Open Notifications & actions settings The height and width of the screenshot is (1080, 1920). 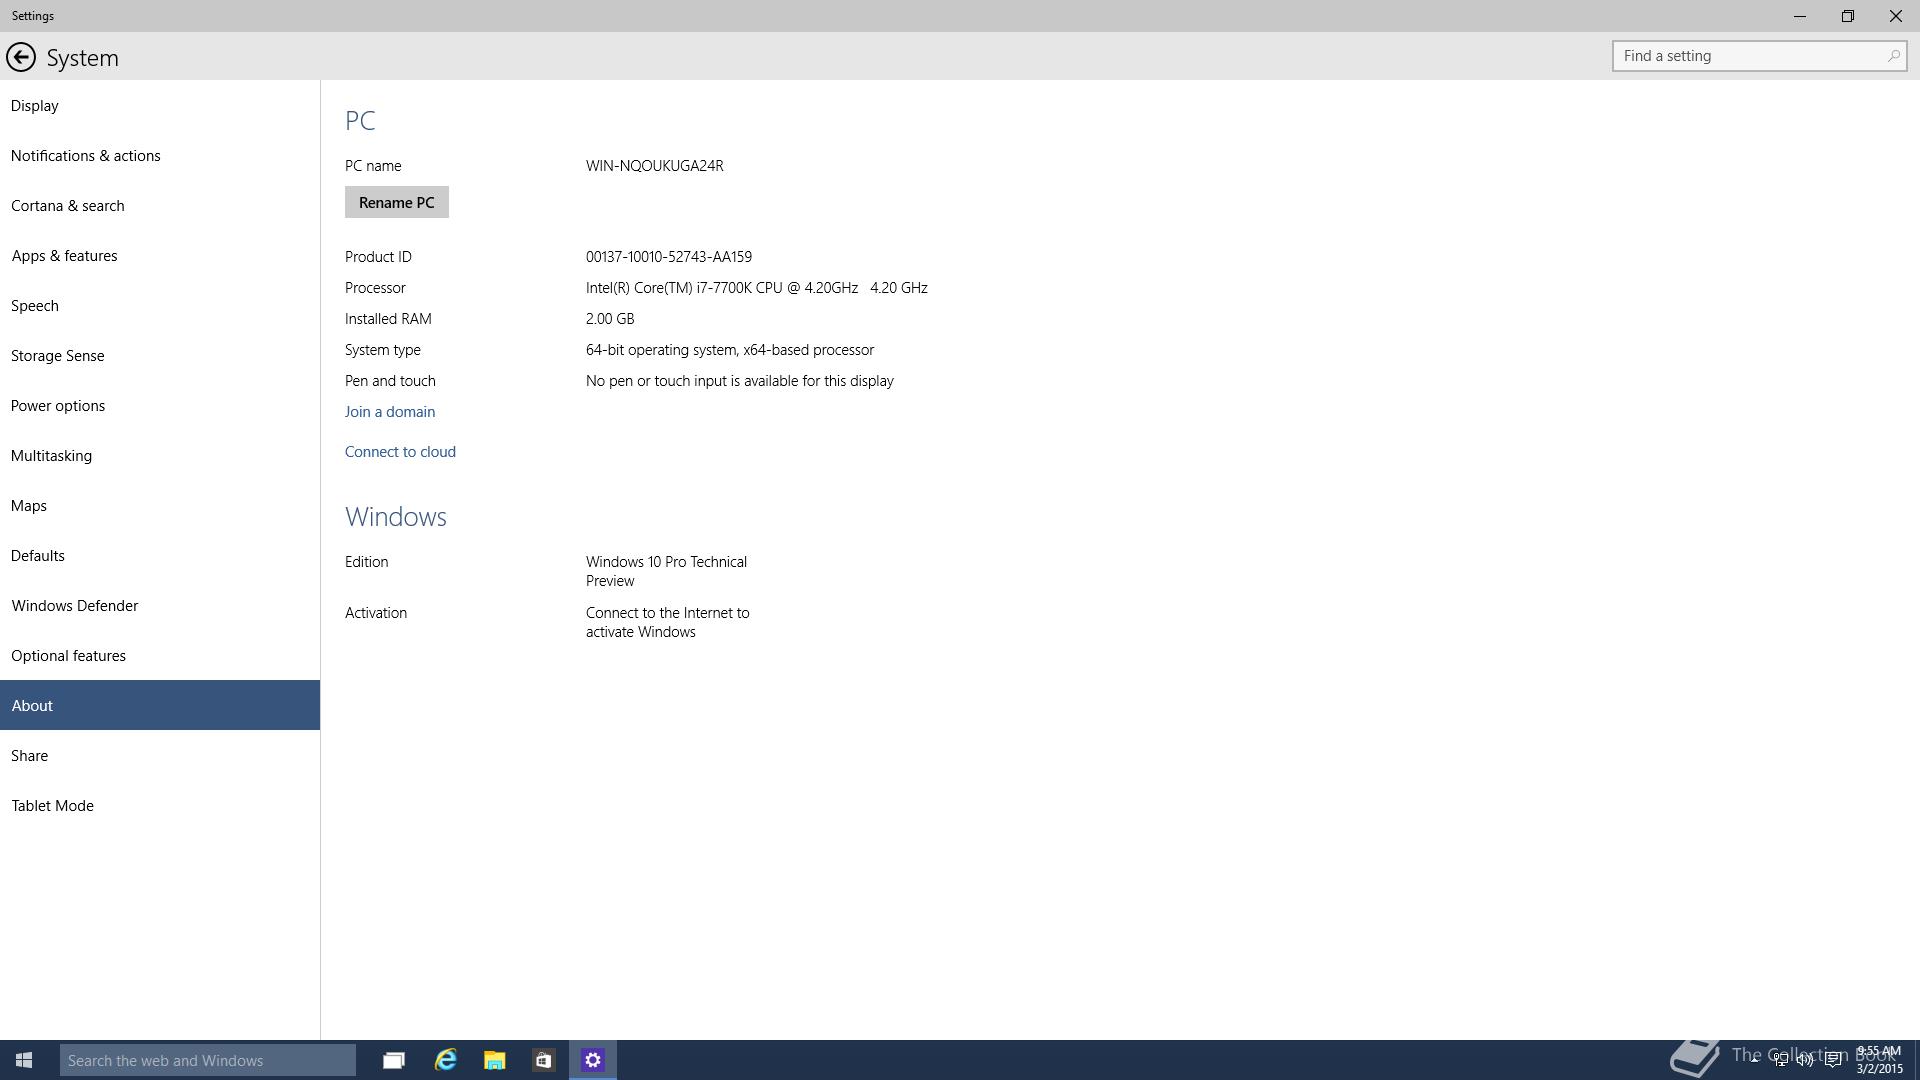click(x=160, y=155)
